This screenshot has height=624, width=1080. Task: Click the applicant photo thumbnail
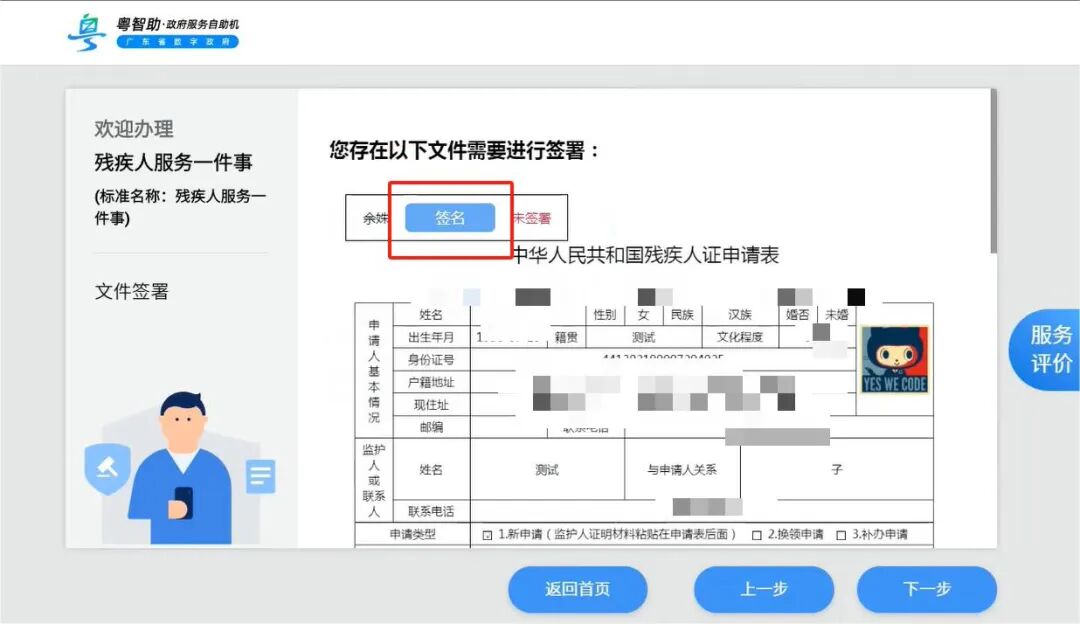tap(895, 359)
